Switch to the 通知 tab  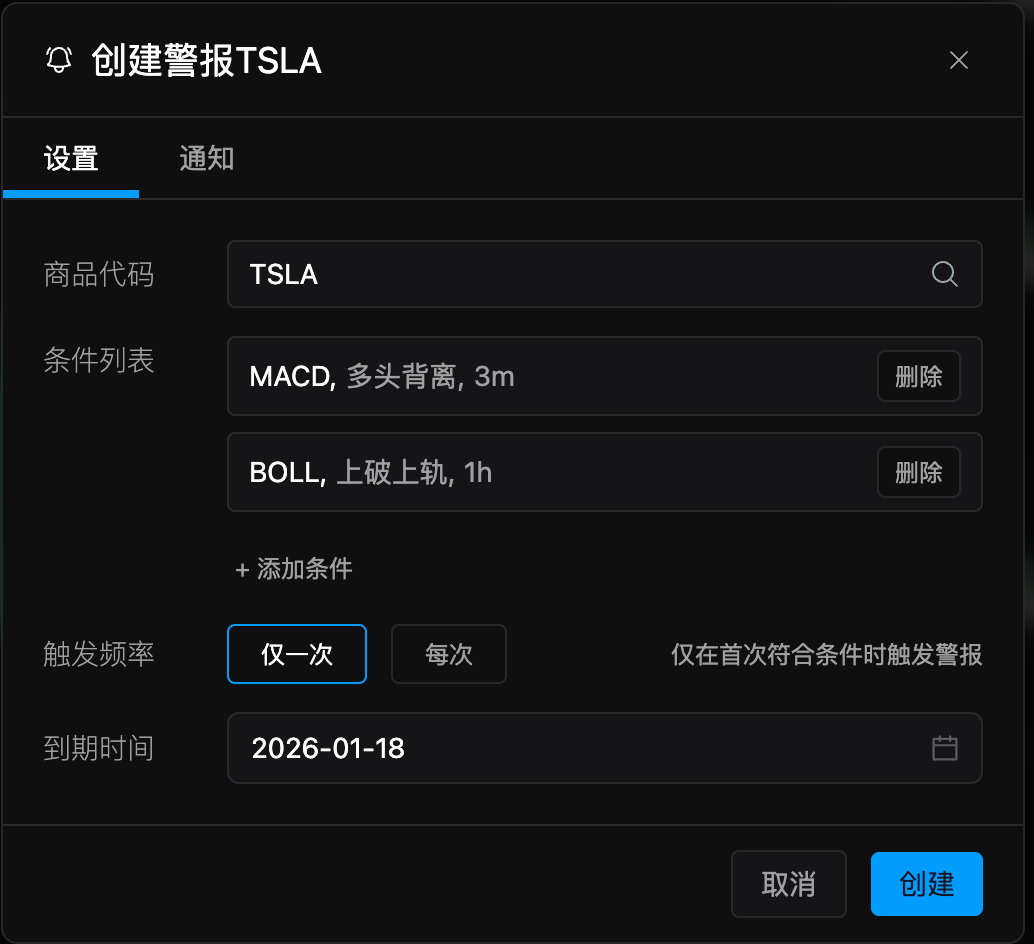pos(205,158)
